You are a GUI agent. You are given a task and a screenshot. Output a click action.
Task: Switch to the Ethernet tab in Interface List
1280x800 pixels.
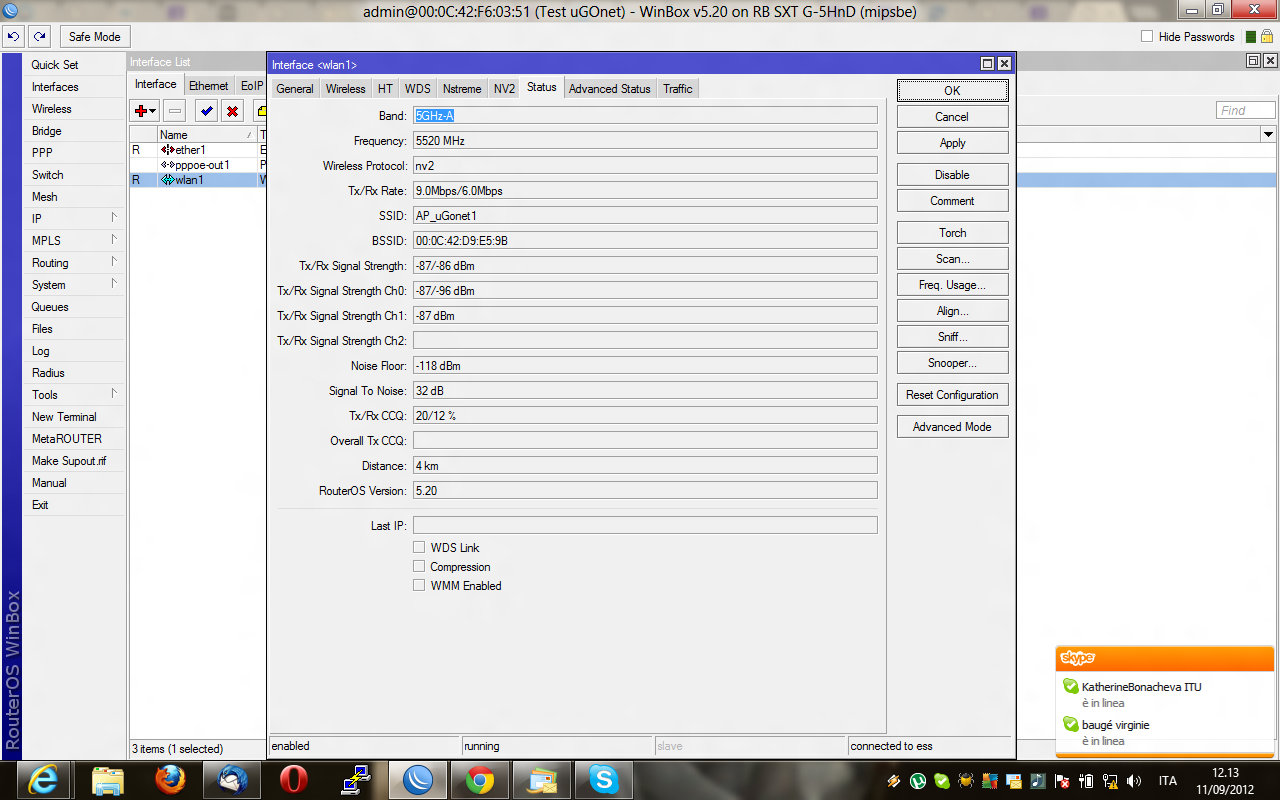click(x=209, y=86)
